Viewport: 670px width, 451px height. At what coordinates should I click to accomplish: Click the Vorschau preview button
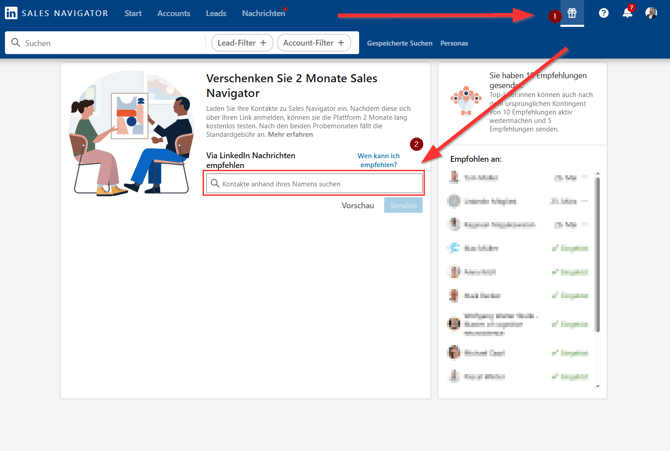(358, 205)
